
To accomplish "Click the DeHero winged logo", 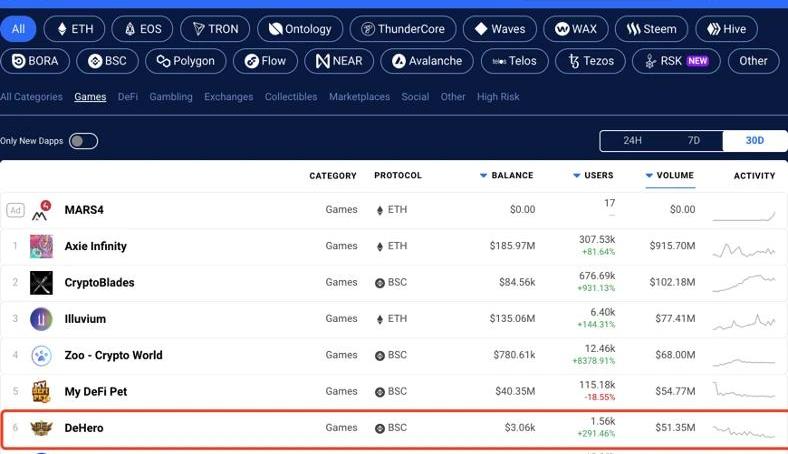I will 41,428.
